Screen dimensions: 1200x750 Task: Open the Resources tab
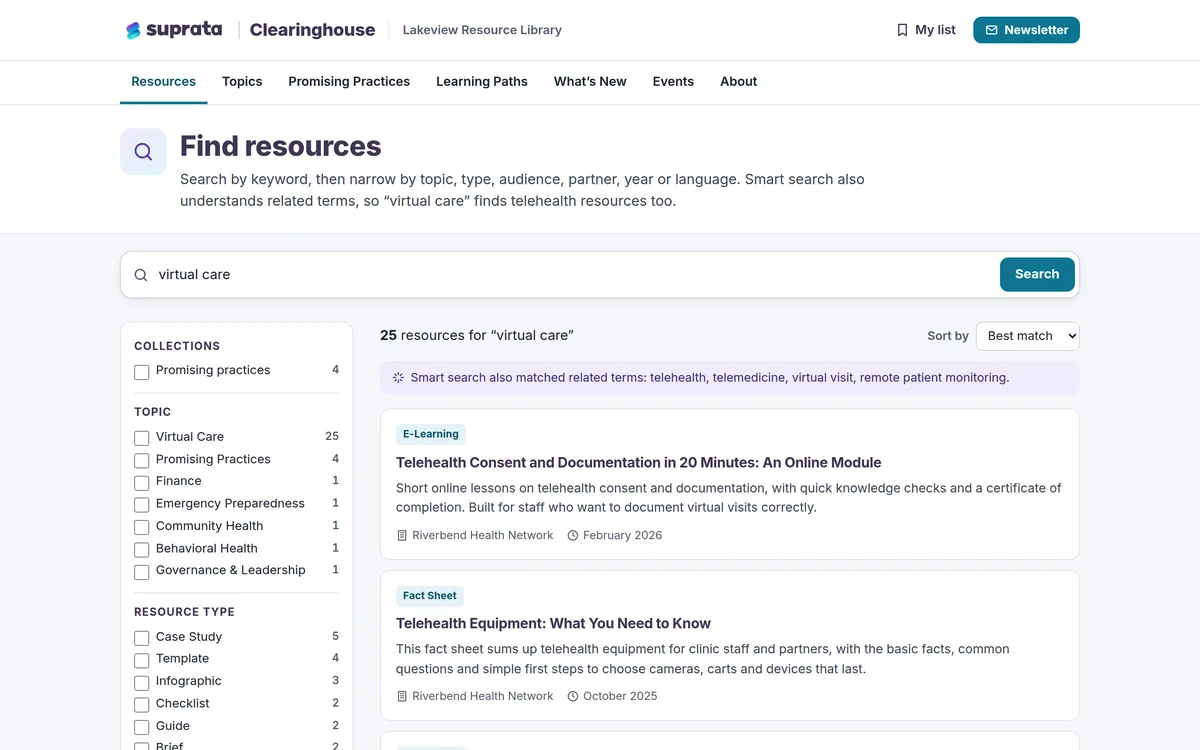(x=164, y=82)
